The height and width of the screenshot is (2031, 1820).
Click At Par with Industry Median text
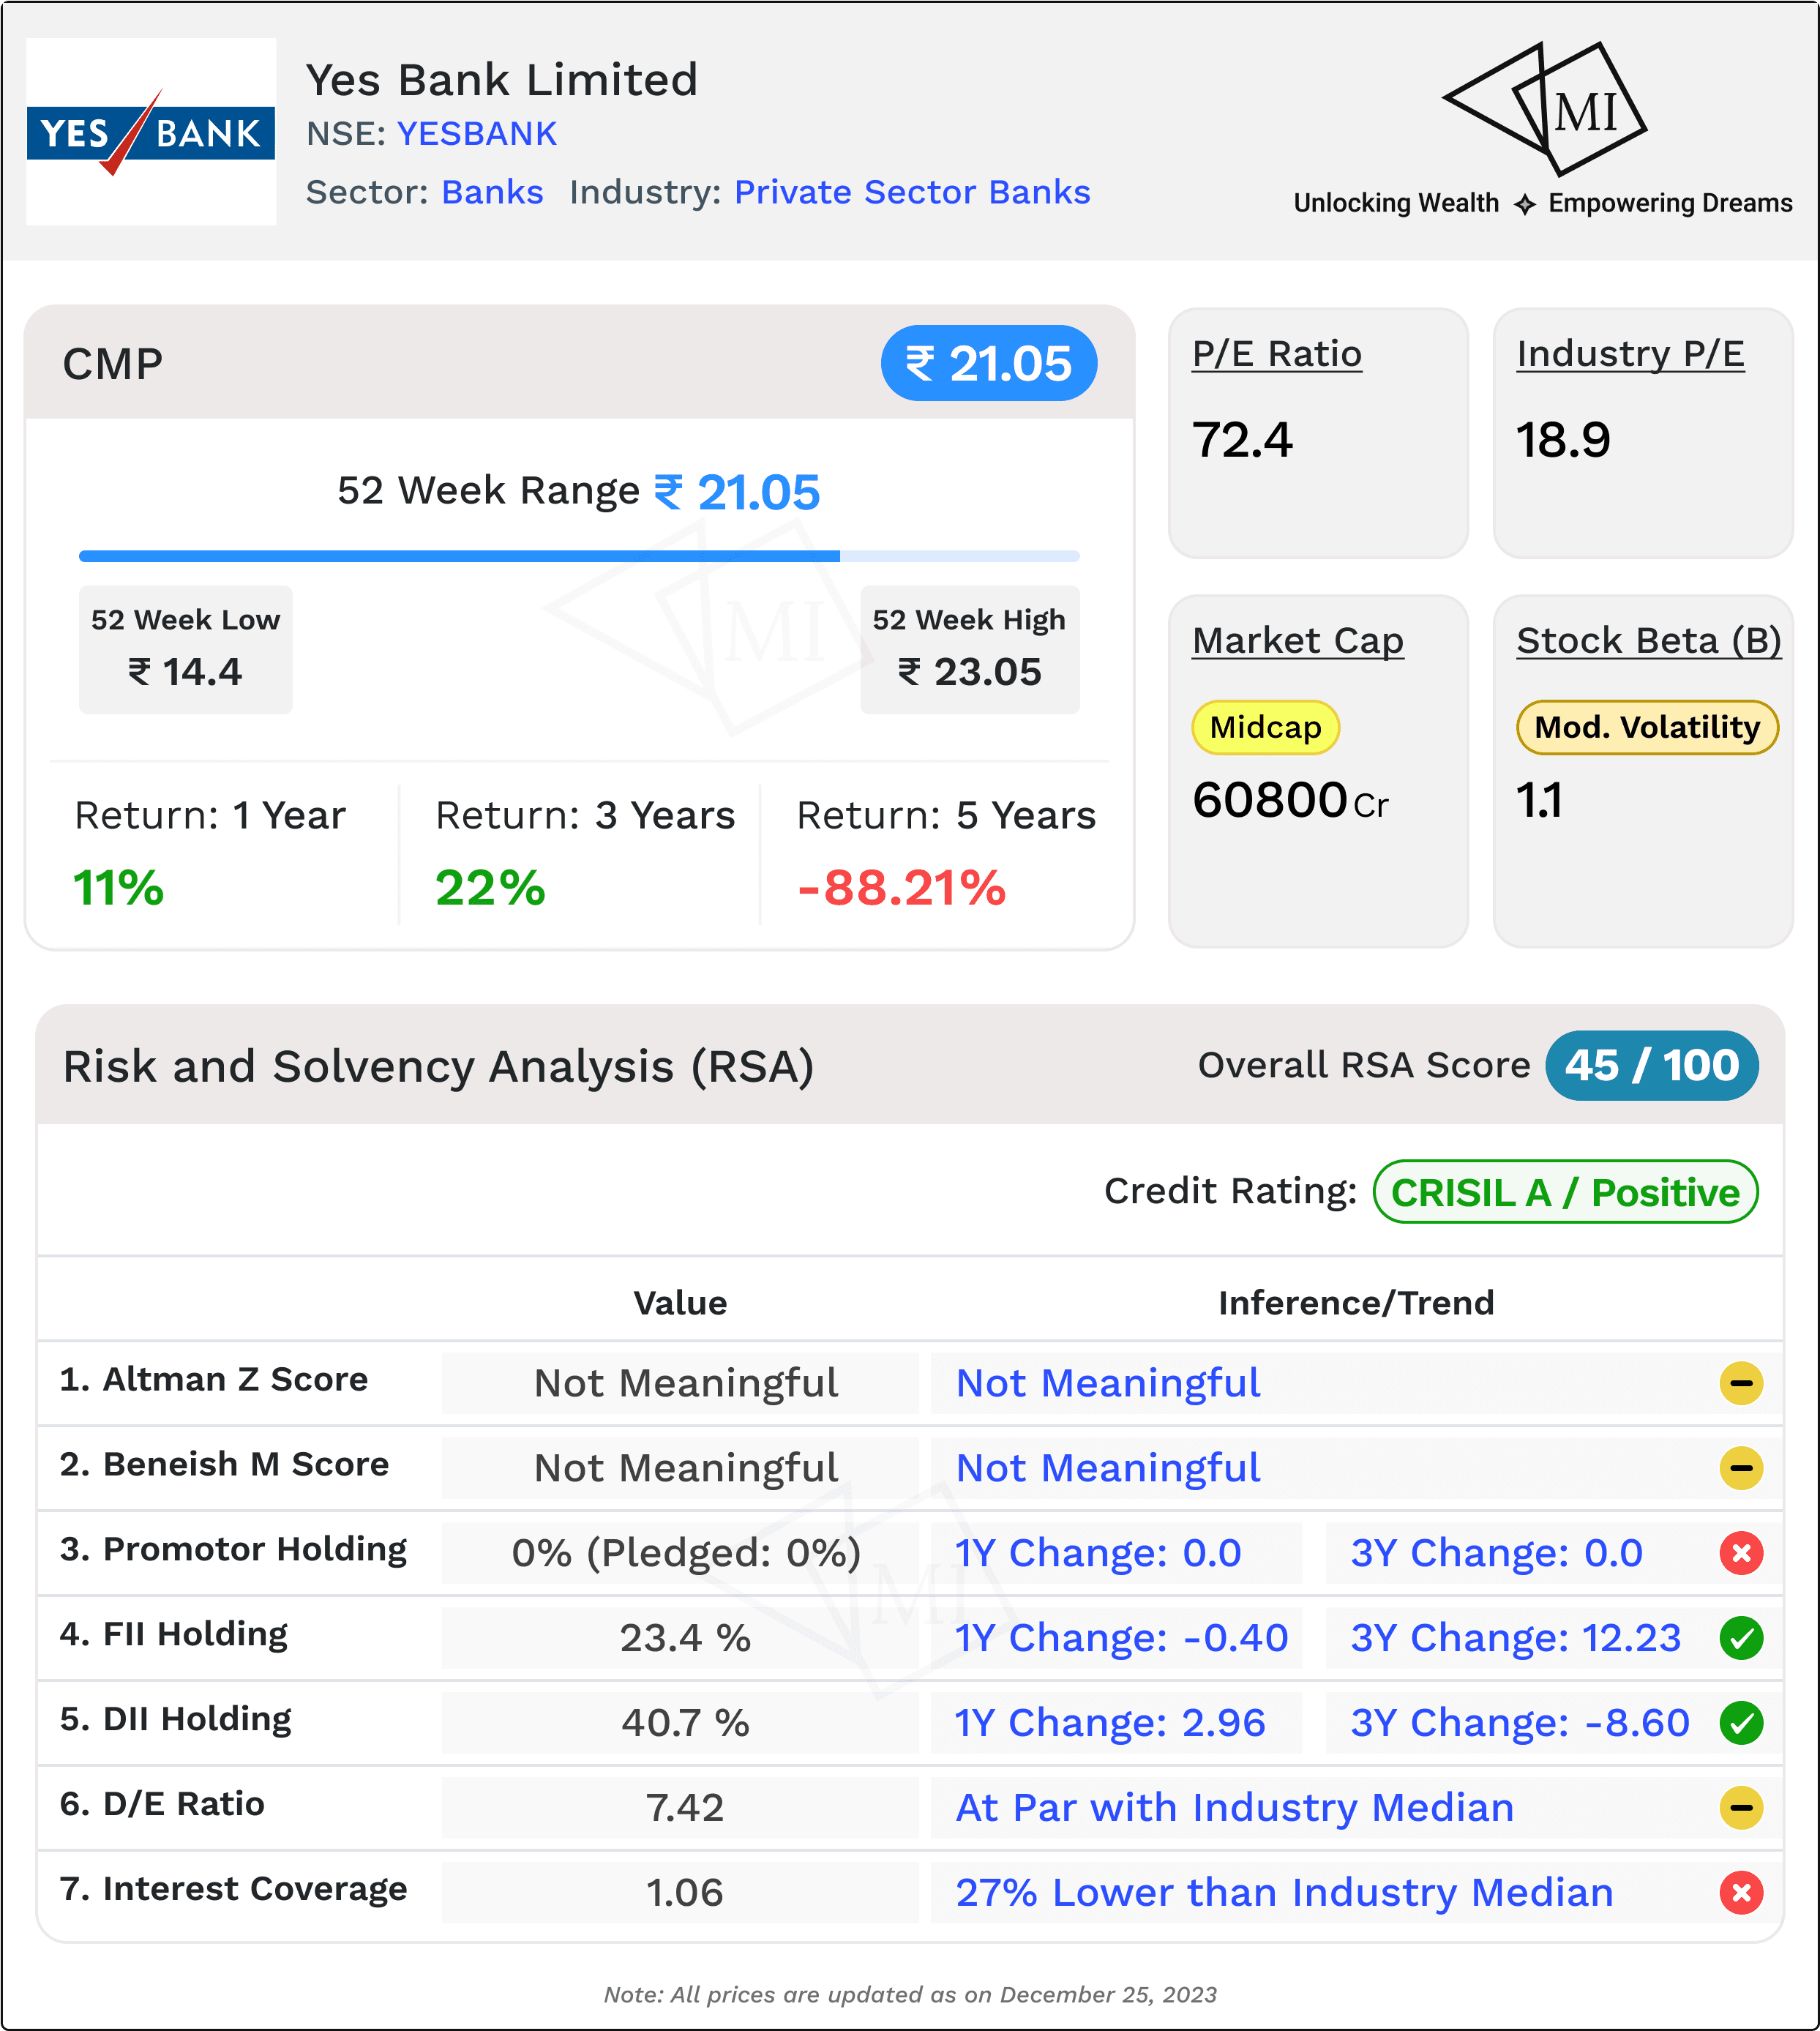(x=1235, y=1807)
